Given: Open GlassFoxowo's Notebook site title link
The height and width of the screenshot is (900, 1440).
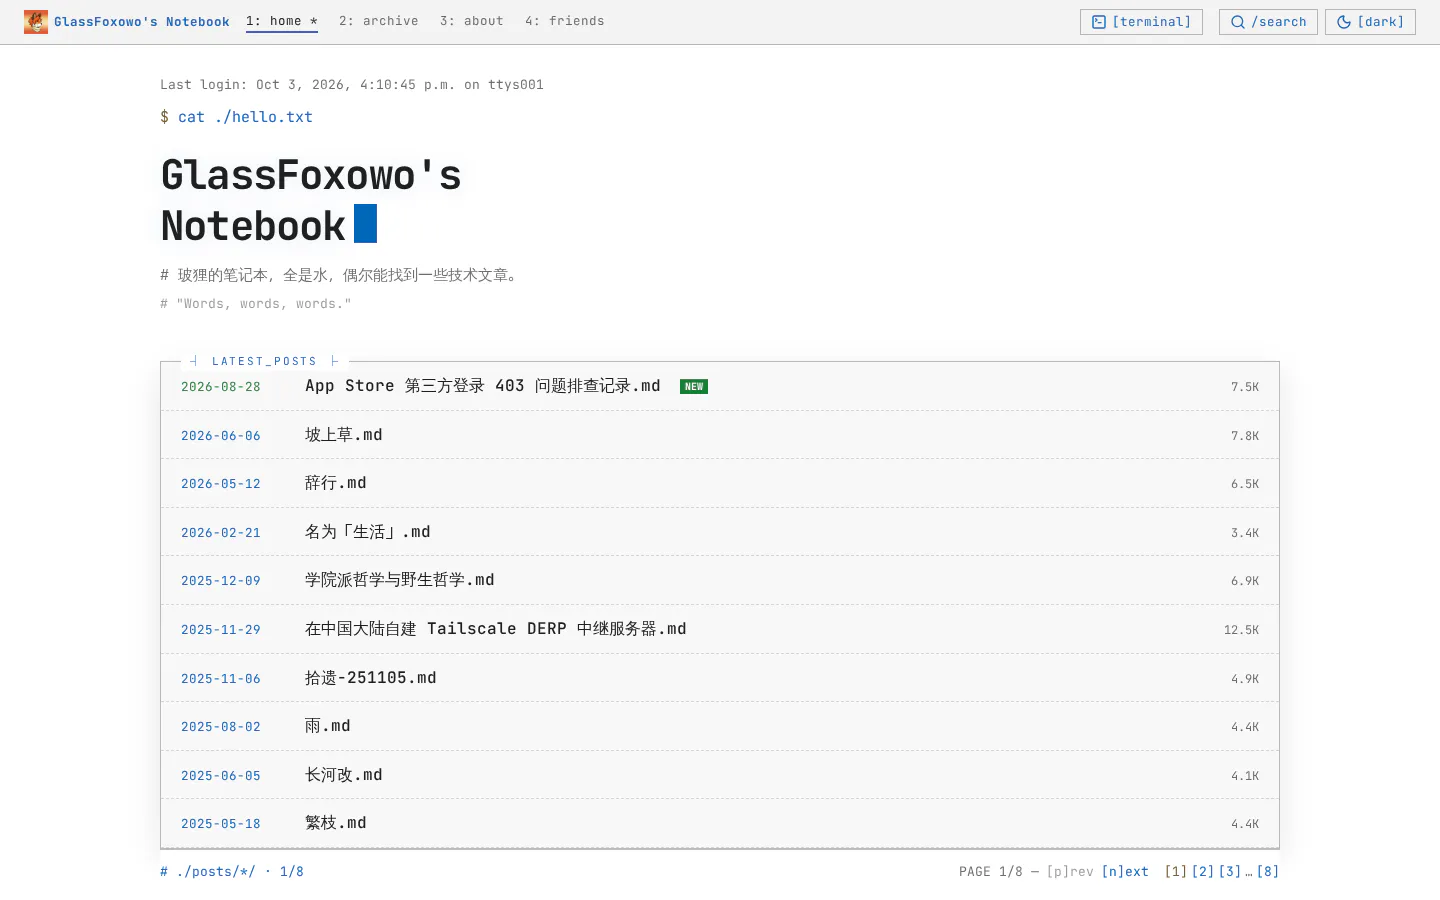Looking at the screenshot, I should point(142,22).
